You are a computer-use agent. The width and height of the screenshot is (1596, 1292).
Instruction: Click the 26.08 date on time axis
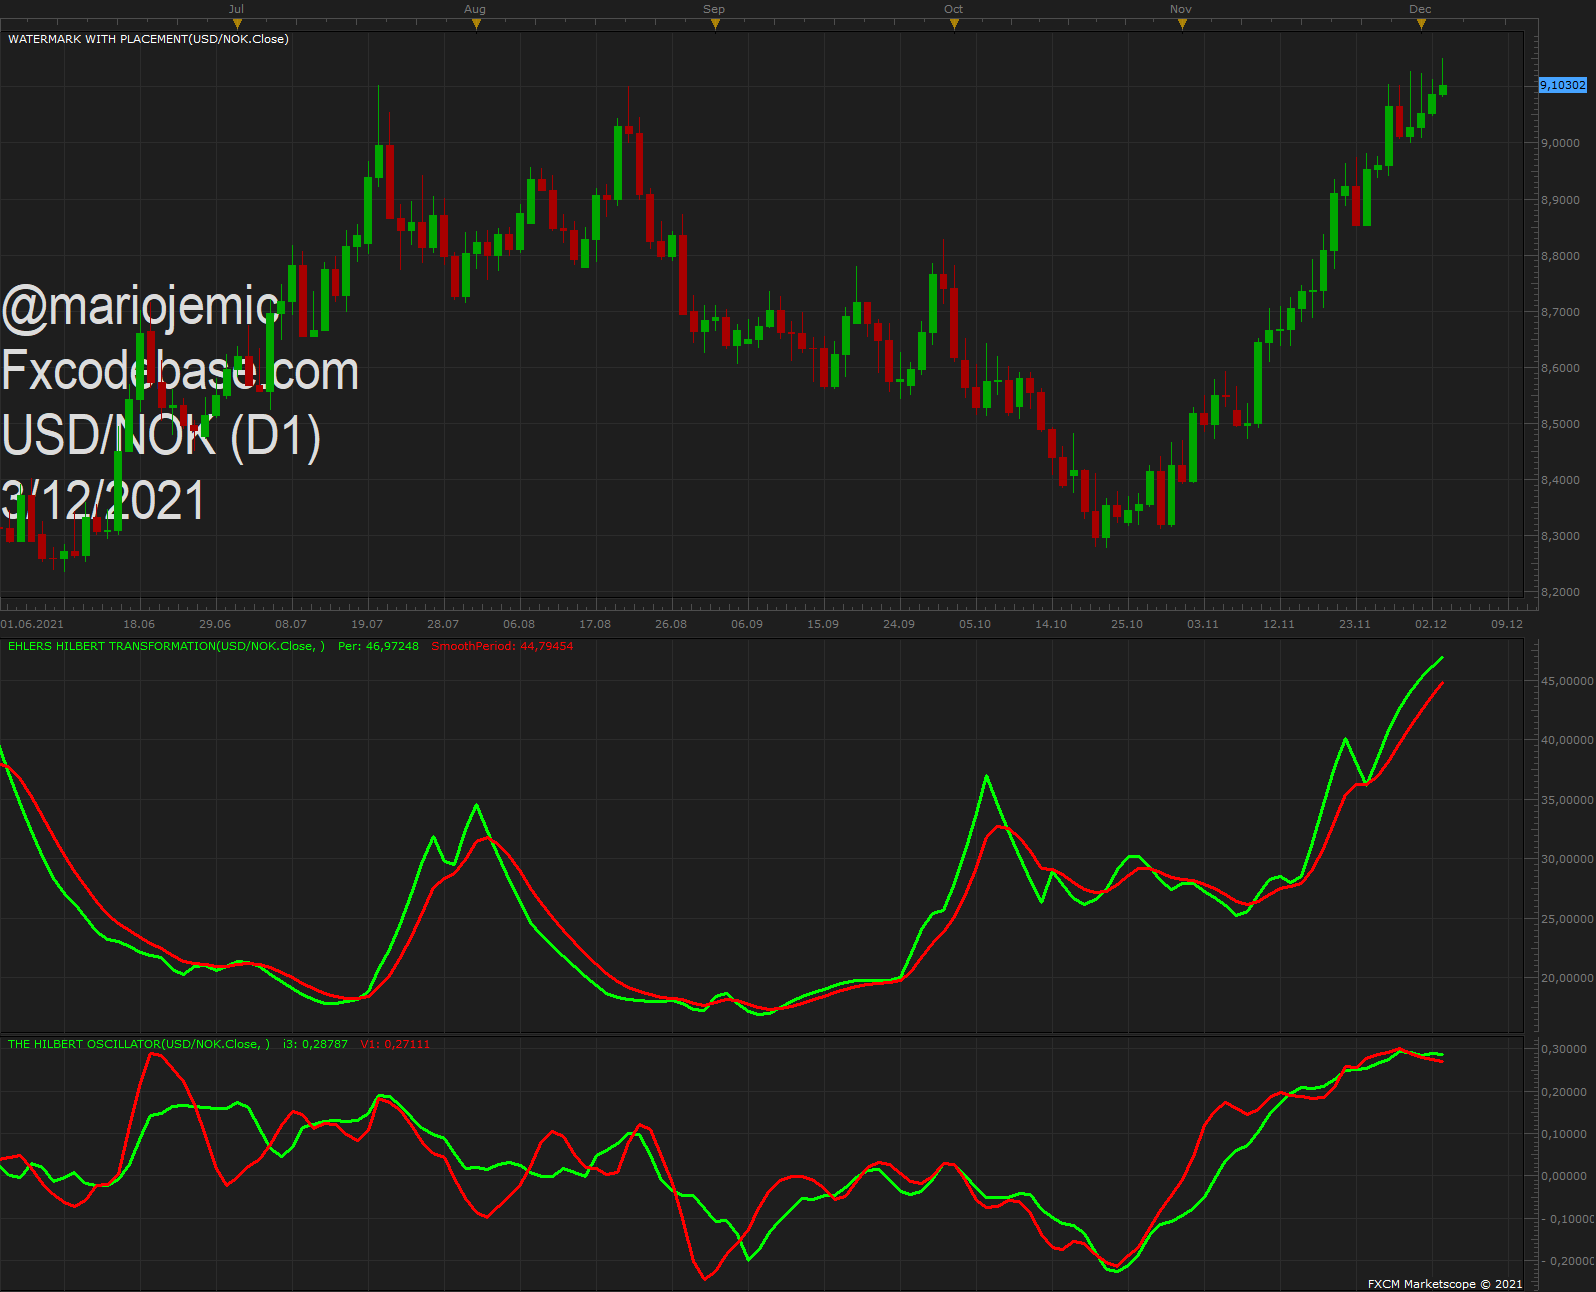671,624
